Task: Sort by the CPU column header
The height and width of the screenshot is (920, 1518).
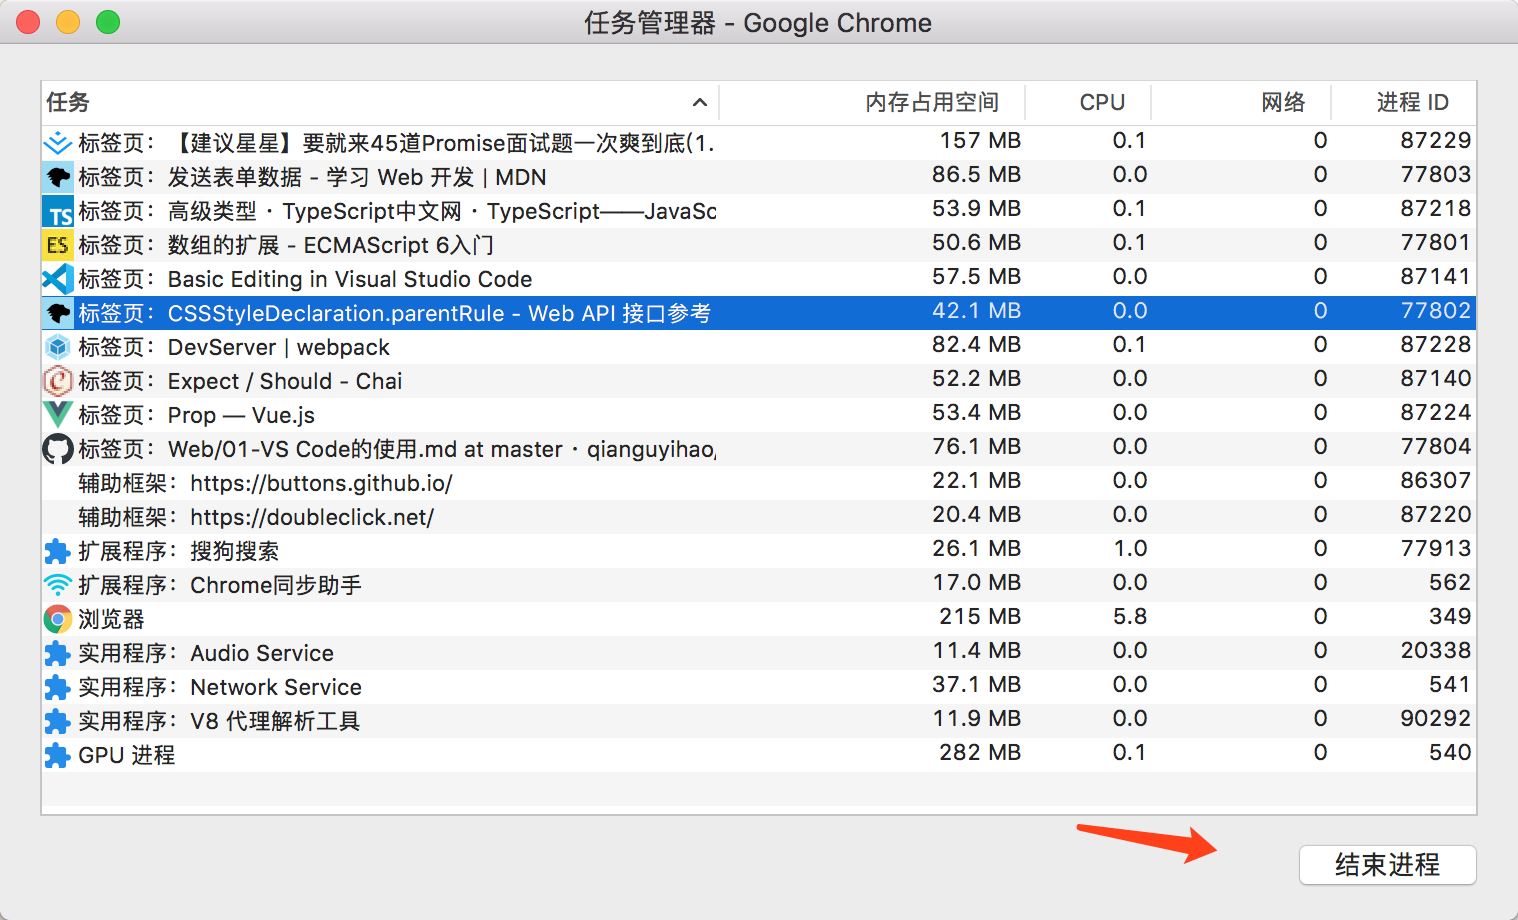Action: [x=1102, y=102]
